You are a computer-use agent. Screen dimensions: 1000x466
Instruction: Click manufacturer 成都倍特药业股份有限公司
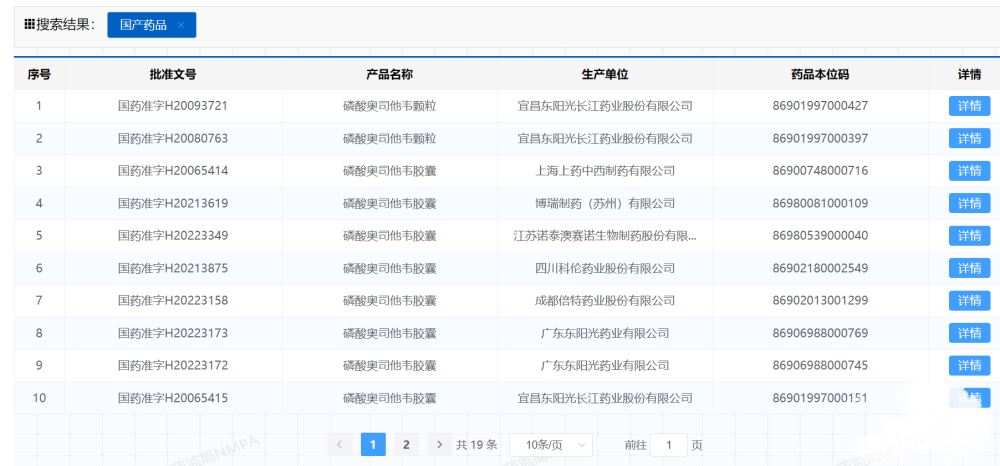click(605, 300)
